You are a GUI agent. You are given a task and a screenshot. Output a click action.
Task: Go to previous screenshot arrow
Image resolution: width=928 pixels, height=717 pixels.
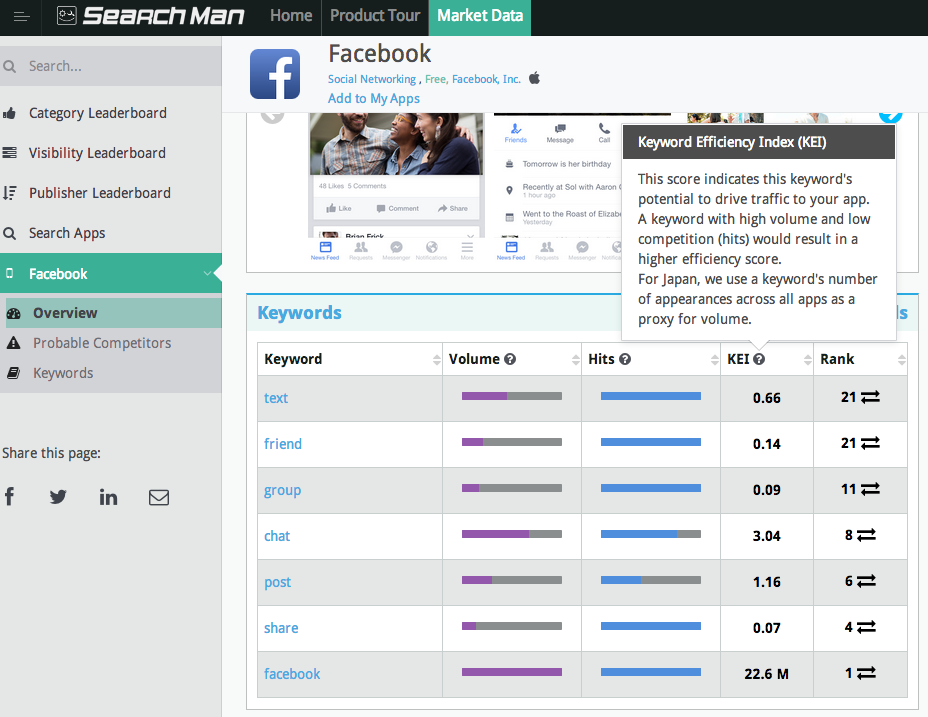point(273,115)
